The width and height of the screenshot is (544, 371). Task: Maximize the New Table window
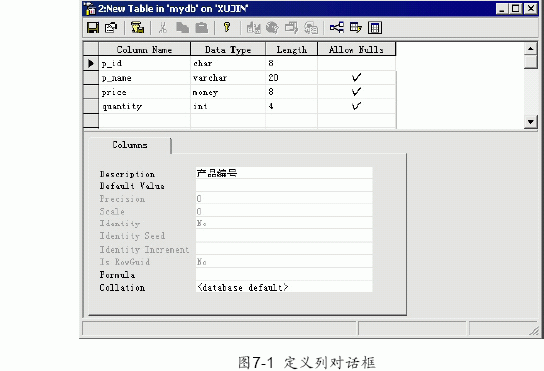click(x=516, y=8)
